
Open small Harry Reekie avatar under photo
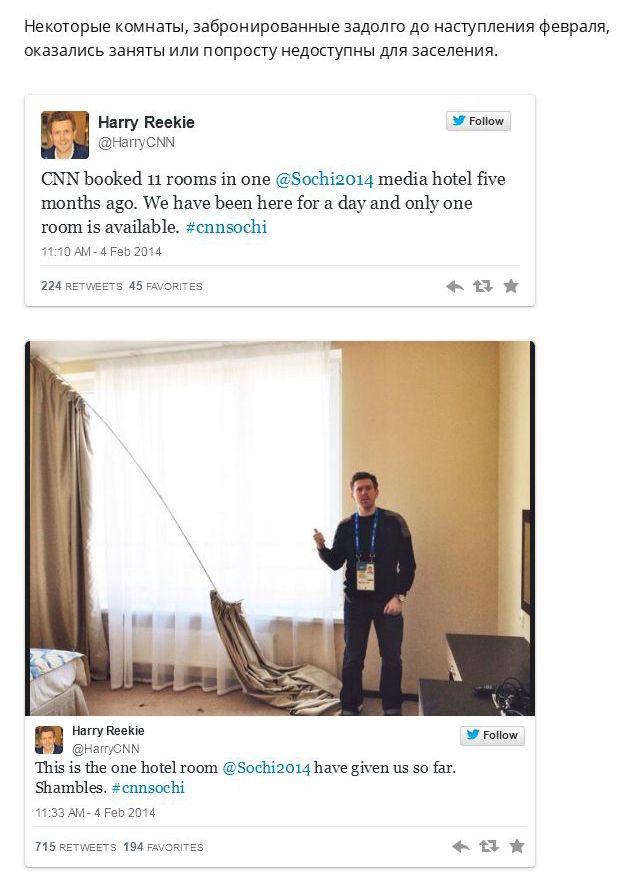coord(49,740)
